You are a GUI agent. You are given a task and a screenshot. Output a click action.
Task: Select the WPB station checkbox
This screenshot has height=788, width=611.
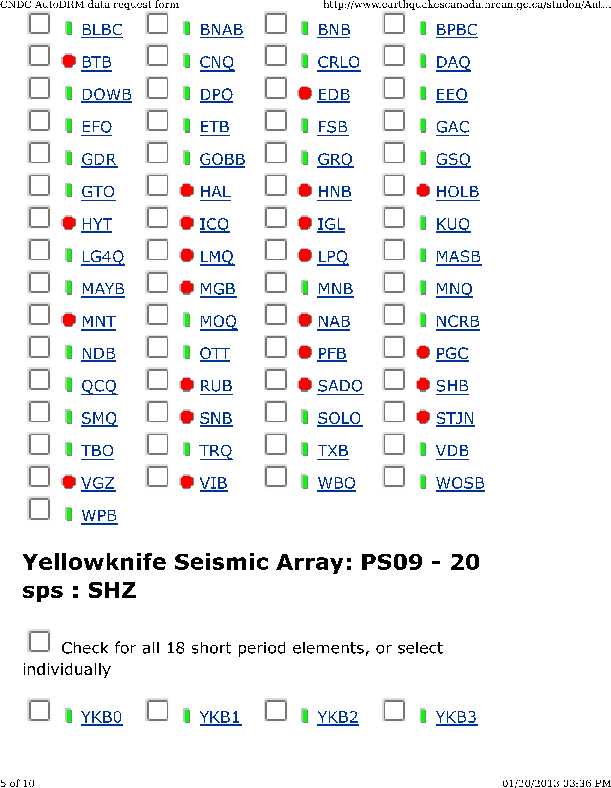39,509
